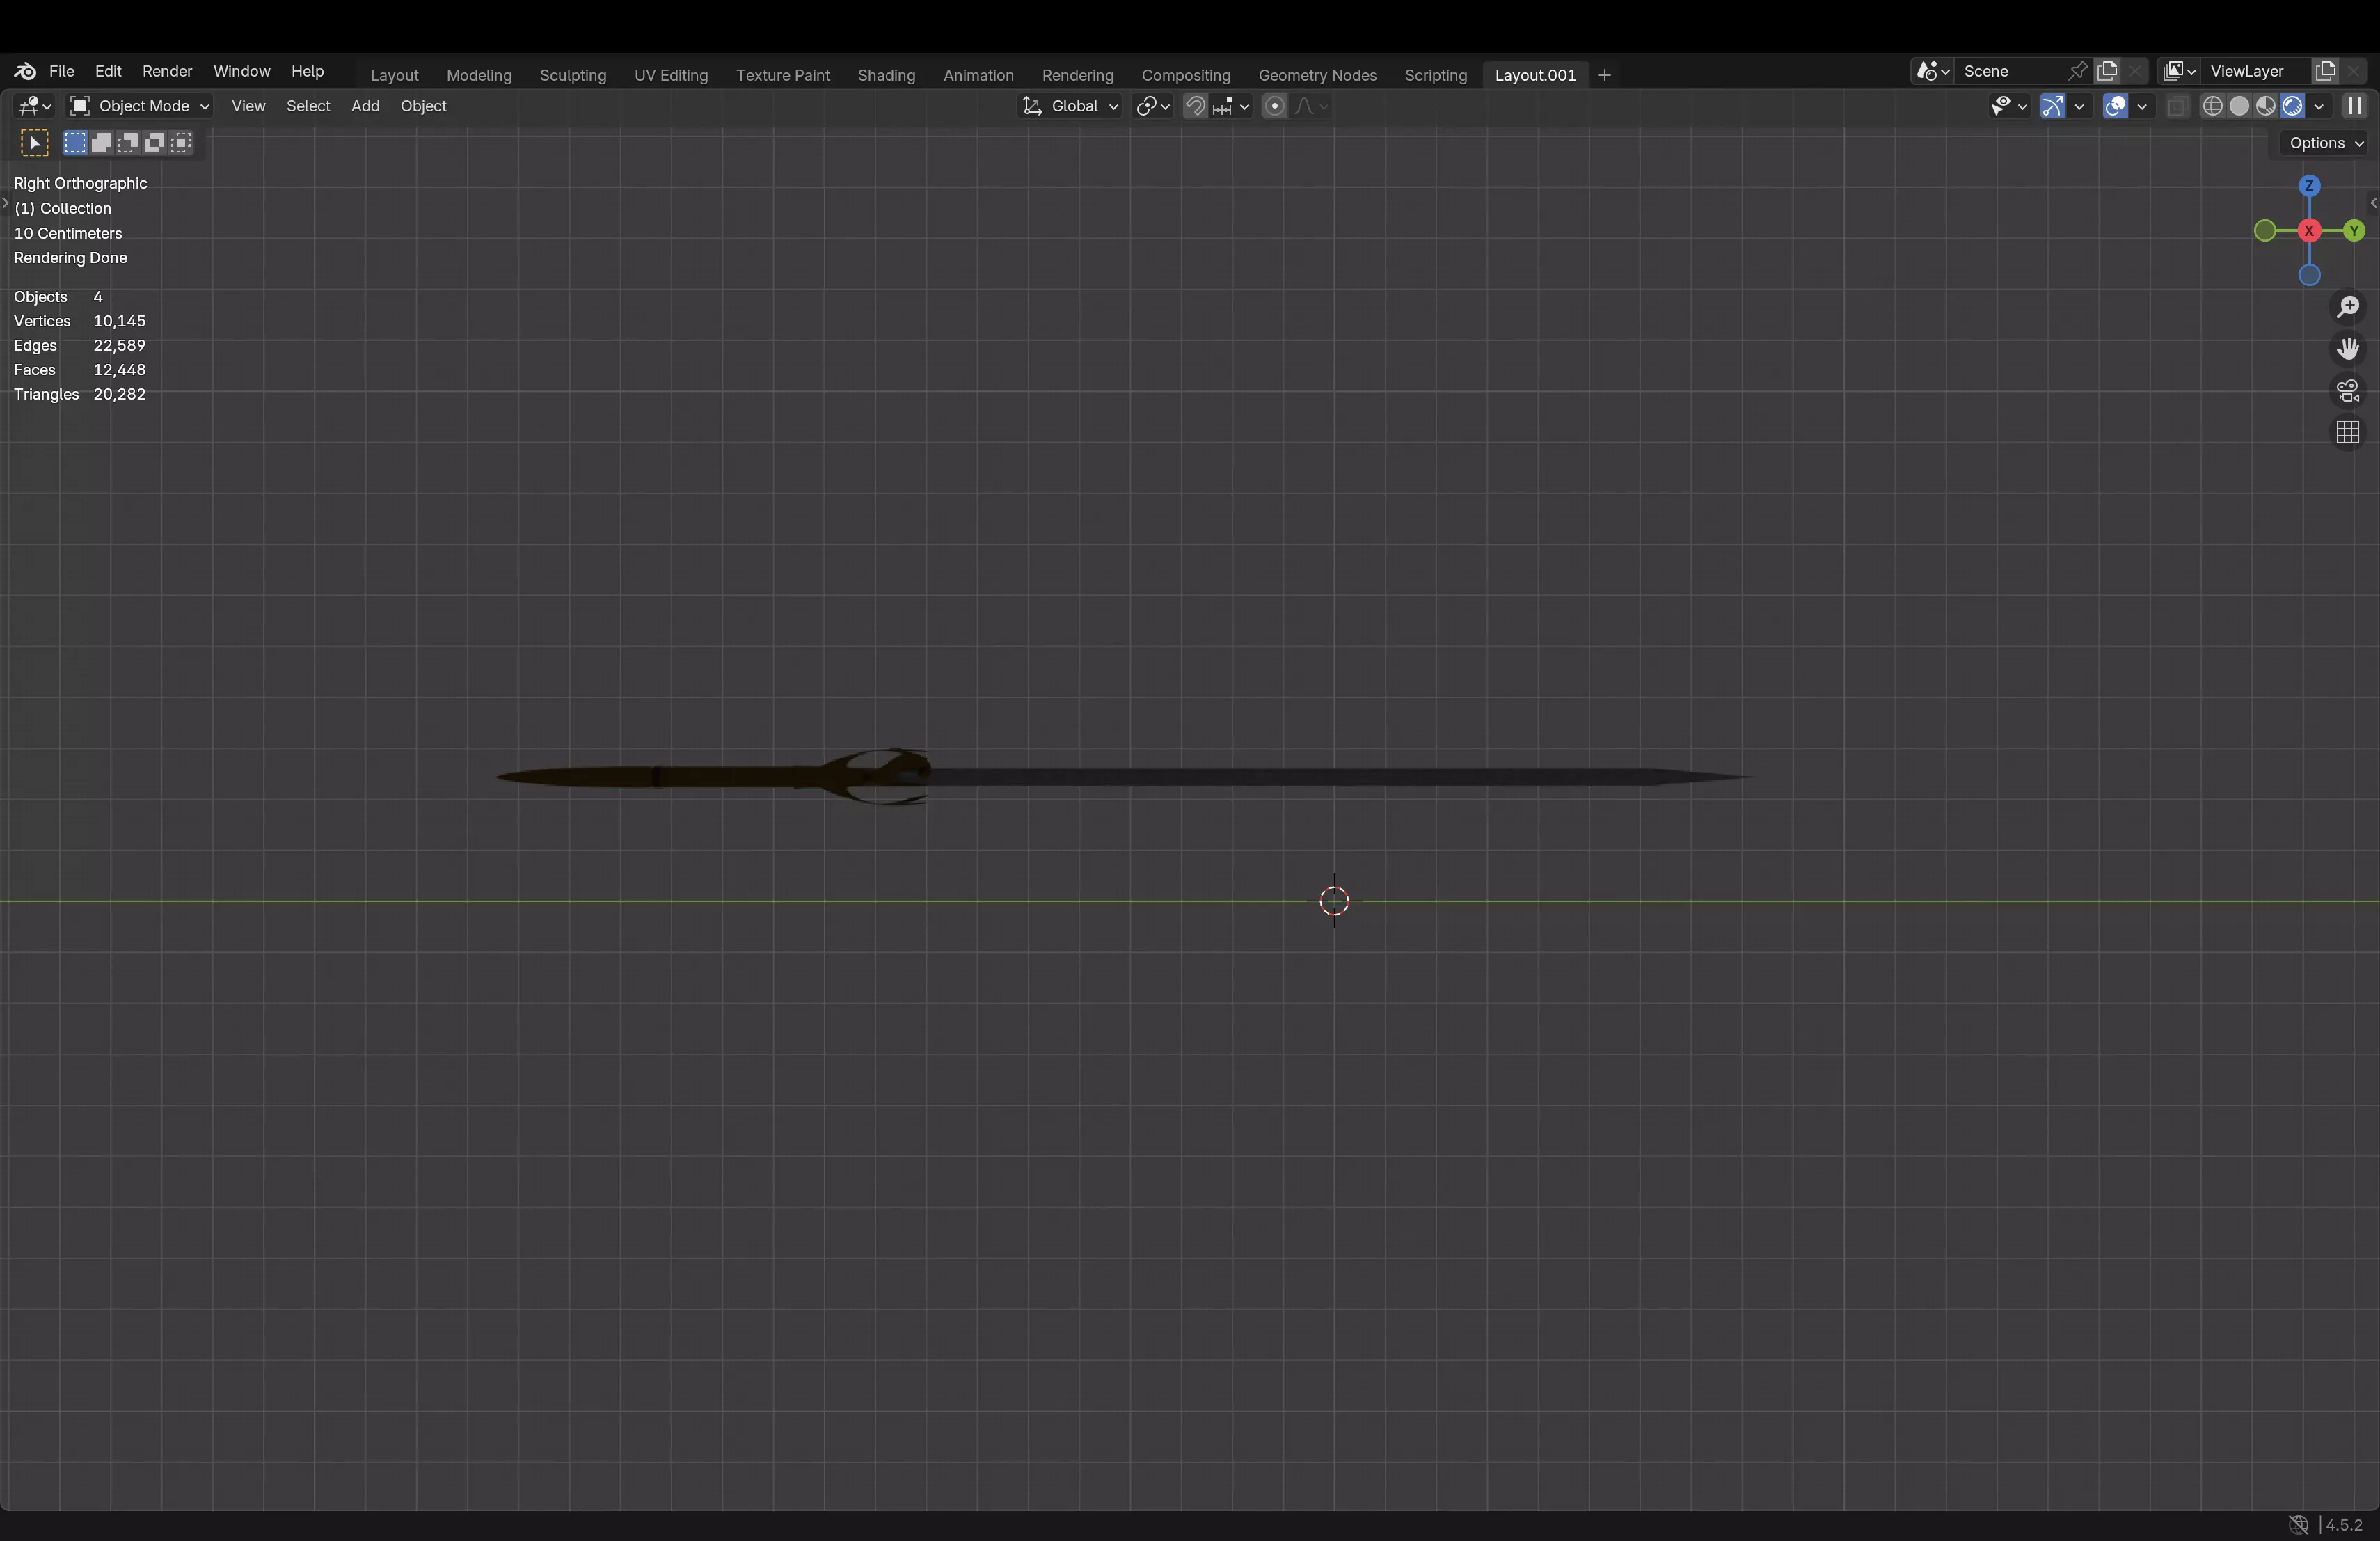Image resolution: width=2380 pixels, height=1541 pixels.
Task: Open the Edit menu
Action: point(108,71)
